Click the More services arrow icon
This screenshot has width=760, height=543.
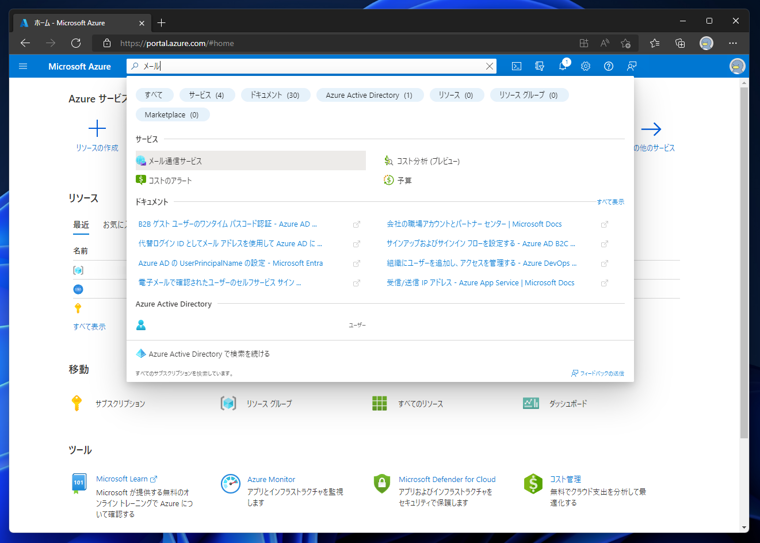(x=651, y=129)
